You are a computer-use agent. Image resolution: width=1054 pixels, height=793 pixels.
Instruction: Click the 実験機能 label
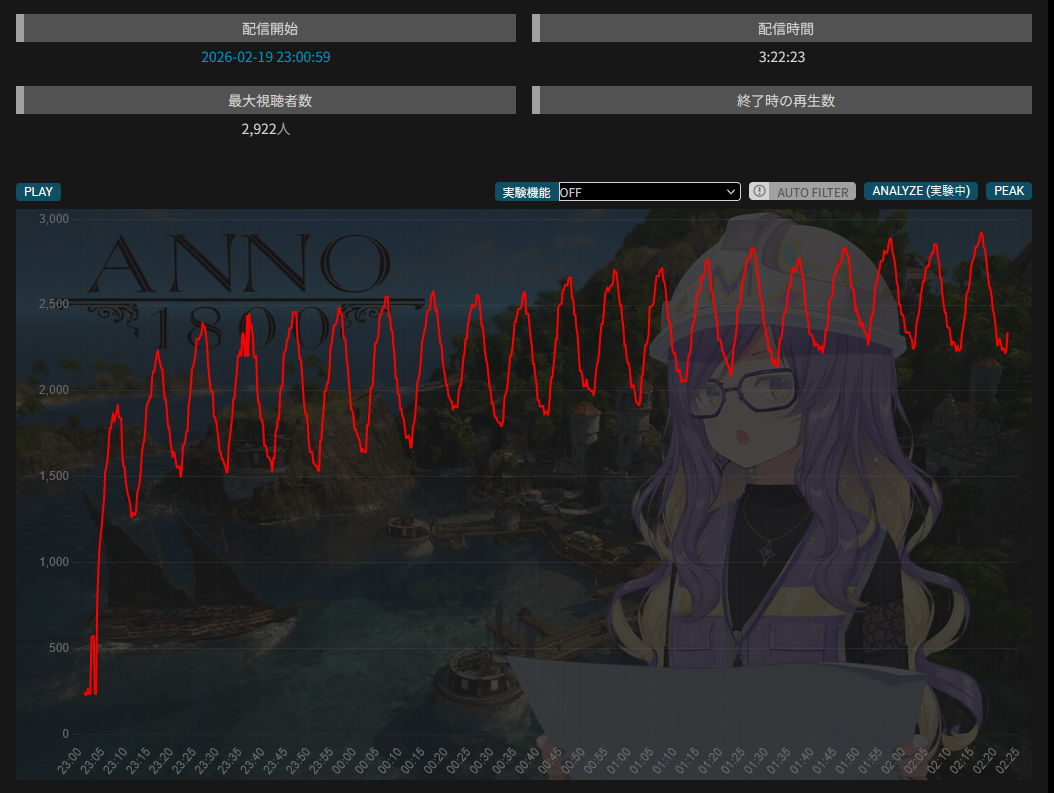[x=526, y=192]
